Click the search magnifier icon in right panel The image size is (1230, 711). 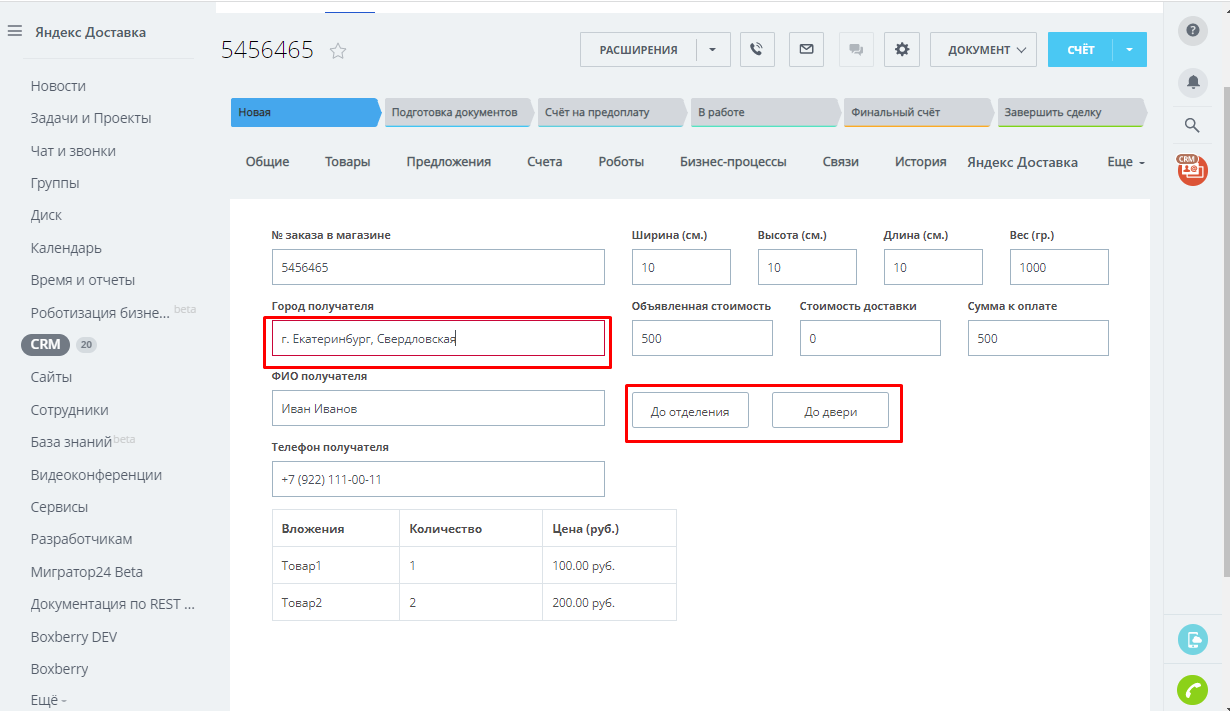pyautogui.click(x=1192, y=125)
